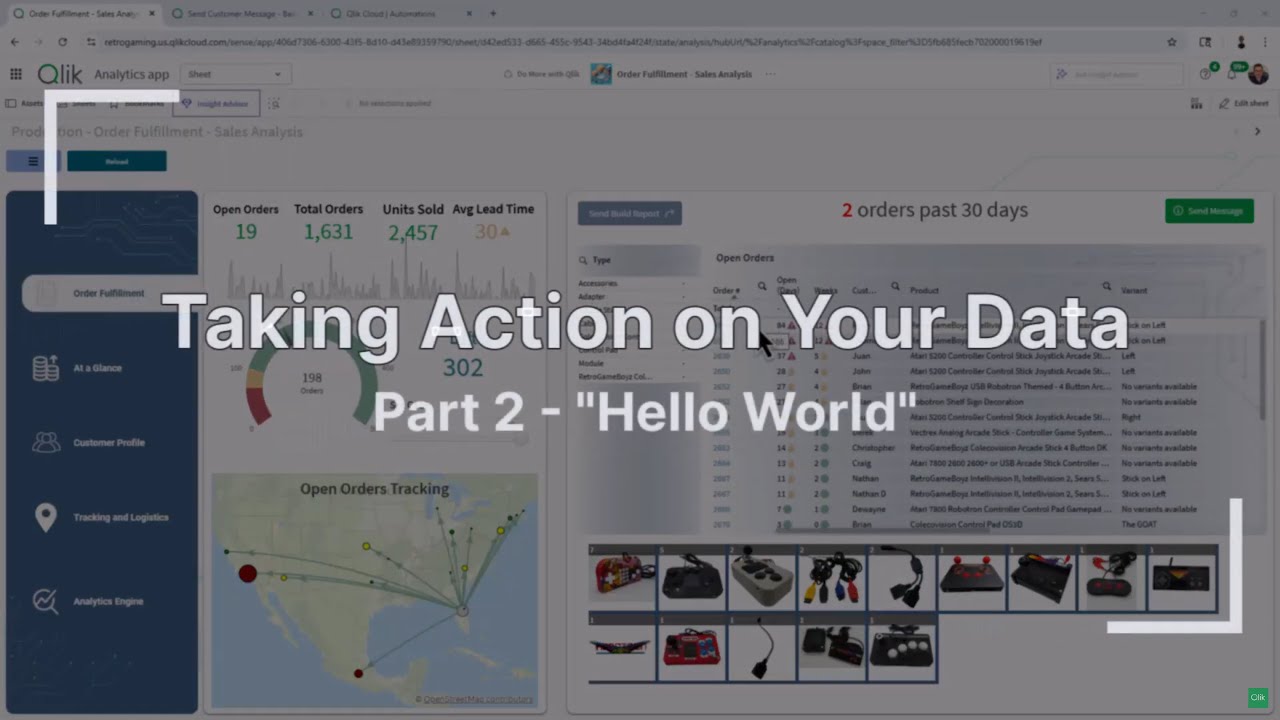1280x720 pixels.
Task: Click Edit sheet
Action: [1244, 103]
